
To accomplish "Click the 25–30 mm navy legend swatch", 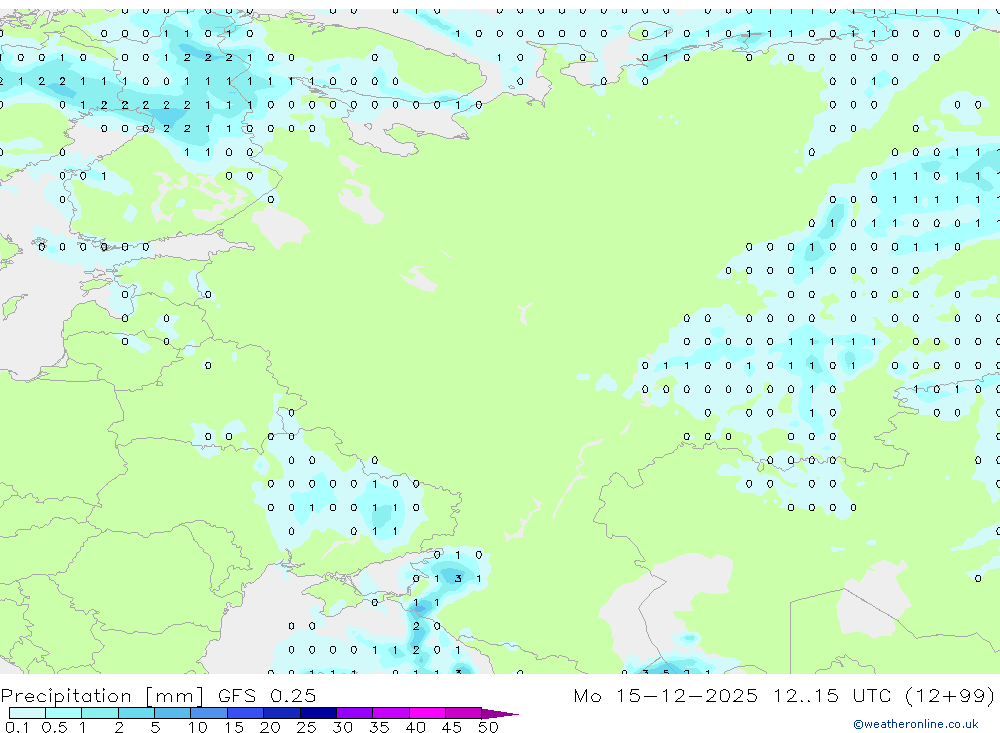I will 318,713.
